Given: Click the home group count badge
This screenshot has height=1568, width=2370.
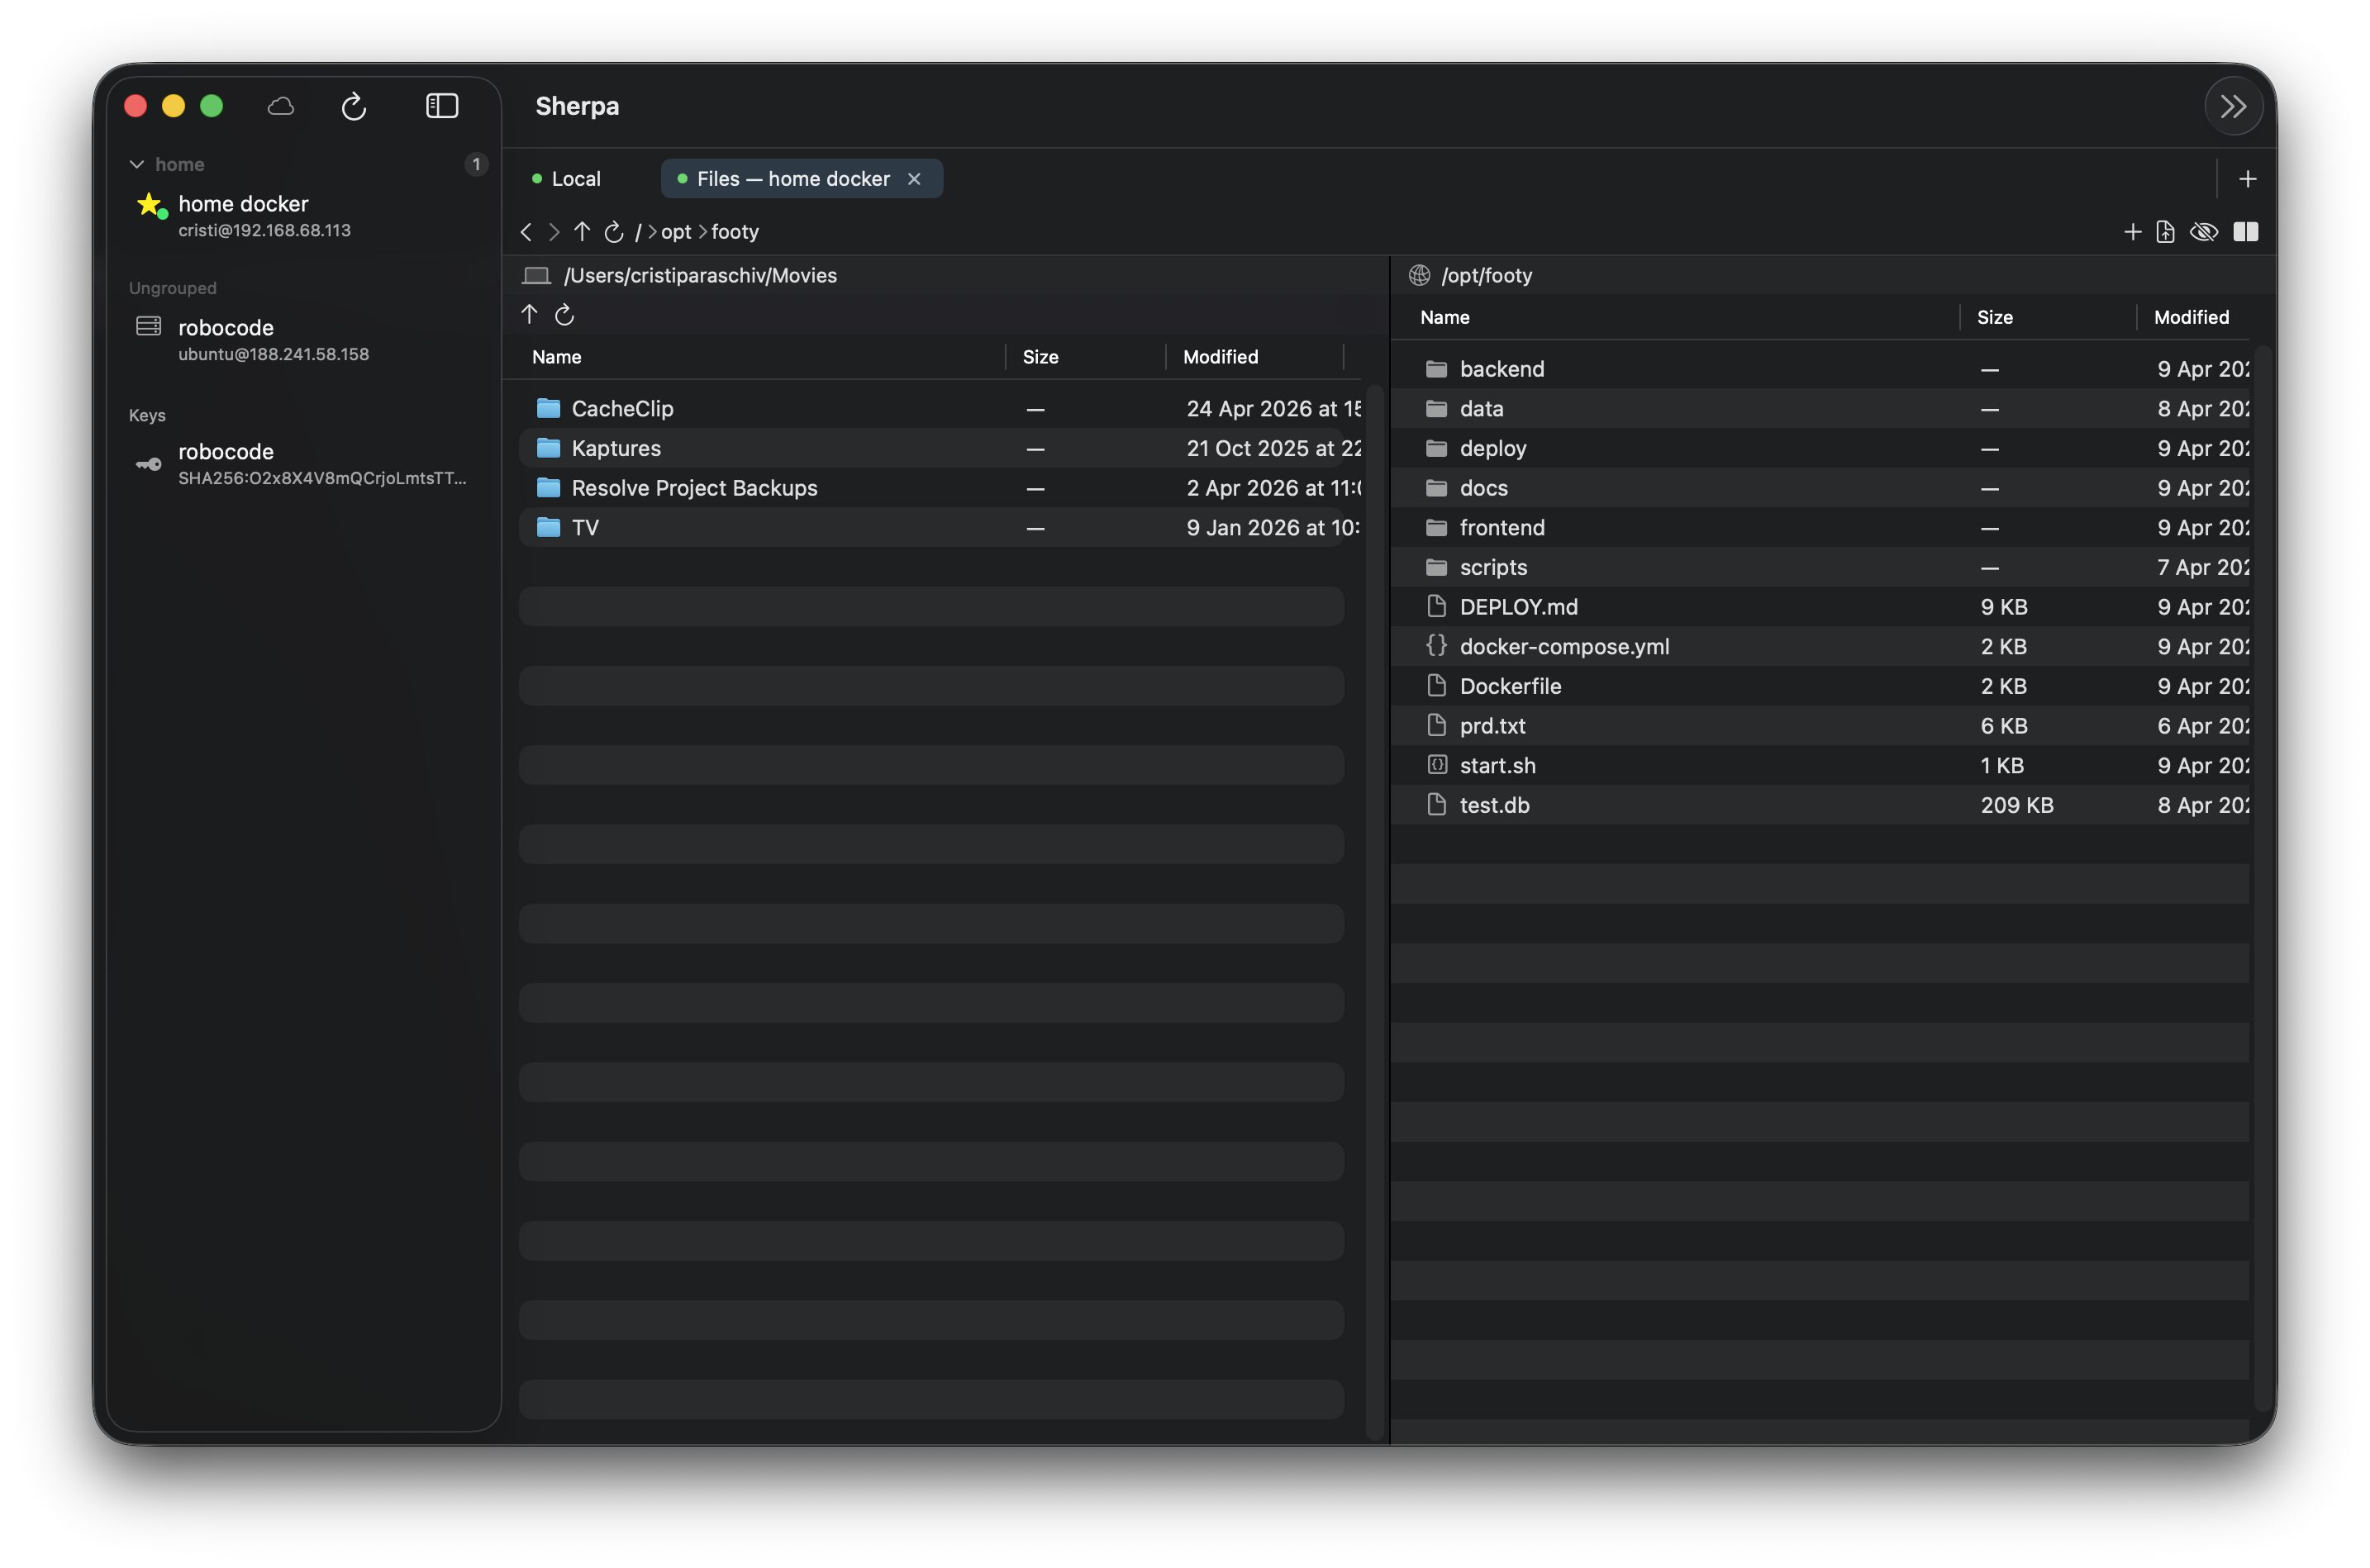Looking at the screenshot, I should point(476,164).
